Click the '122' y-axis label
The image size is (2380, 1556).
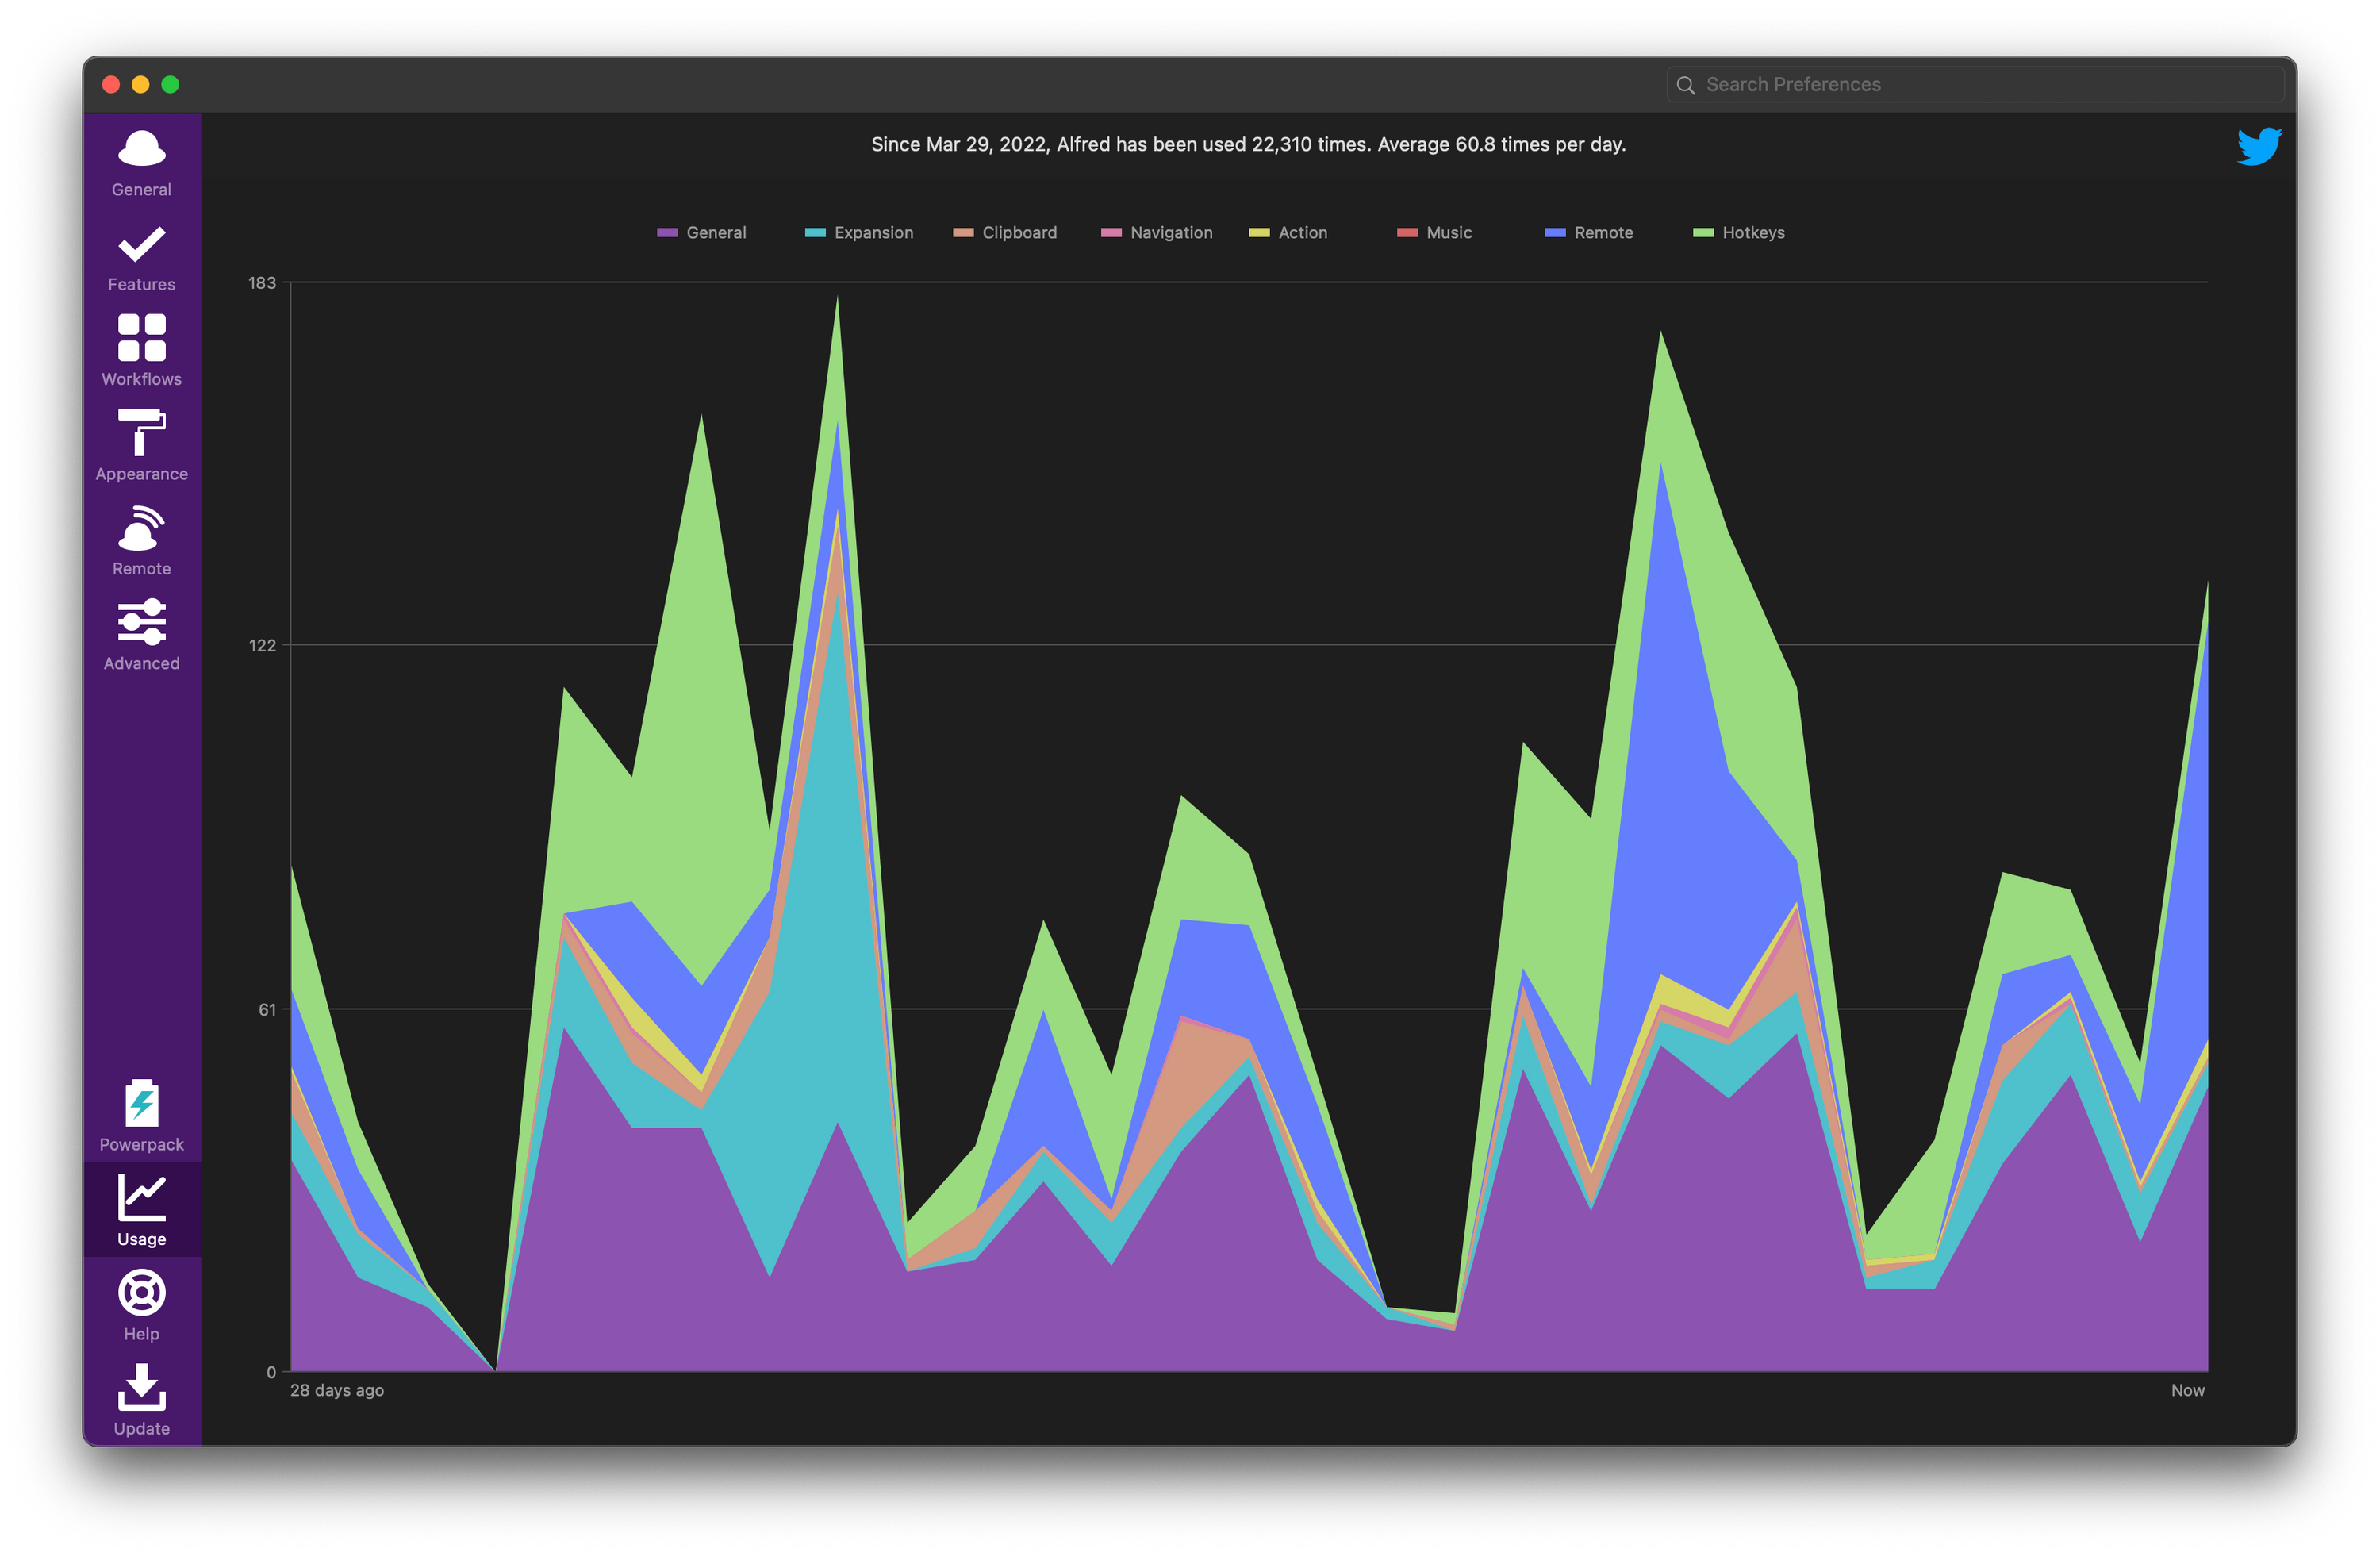pyautogui.click(x=262, y=645)
